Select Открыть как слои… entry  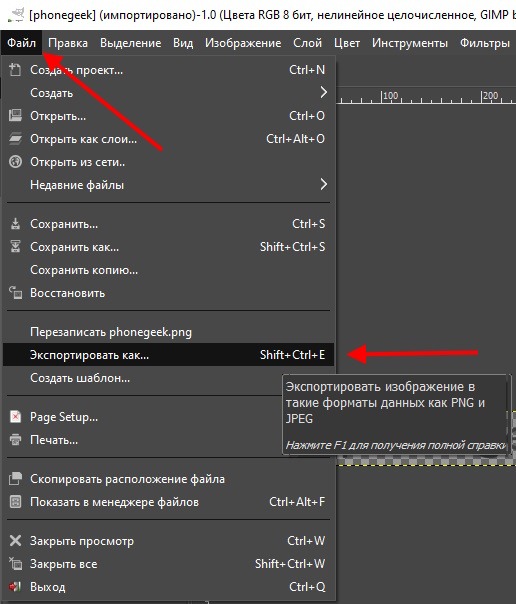(x=168, y=139)
